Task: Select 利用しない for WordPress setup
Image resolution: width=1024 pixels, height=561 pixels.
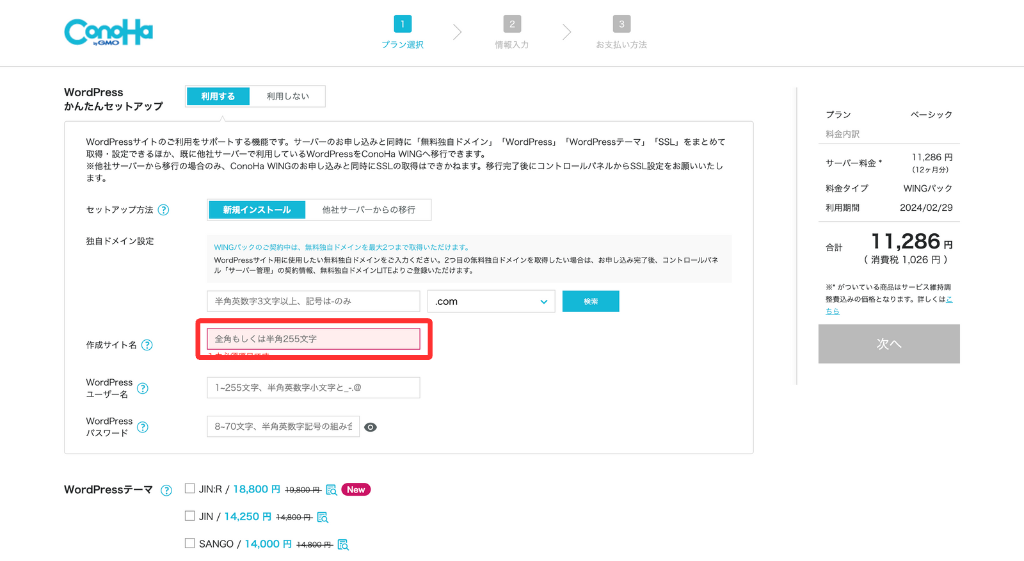Action: 287,97
